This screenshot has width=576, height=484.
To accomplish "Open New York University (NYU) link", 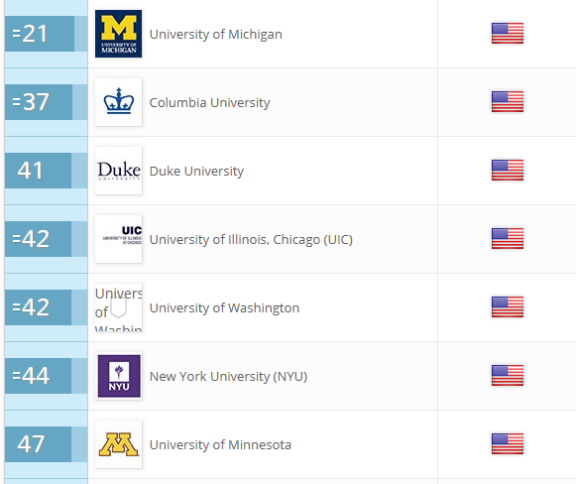I will click(x=228, y=376).
